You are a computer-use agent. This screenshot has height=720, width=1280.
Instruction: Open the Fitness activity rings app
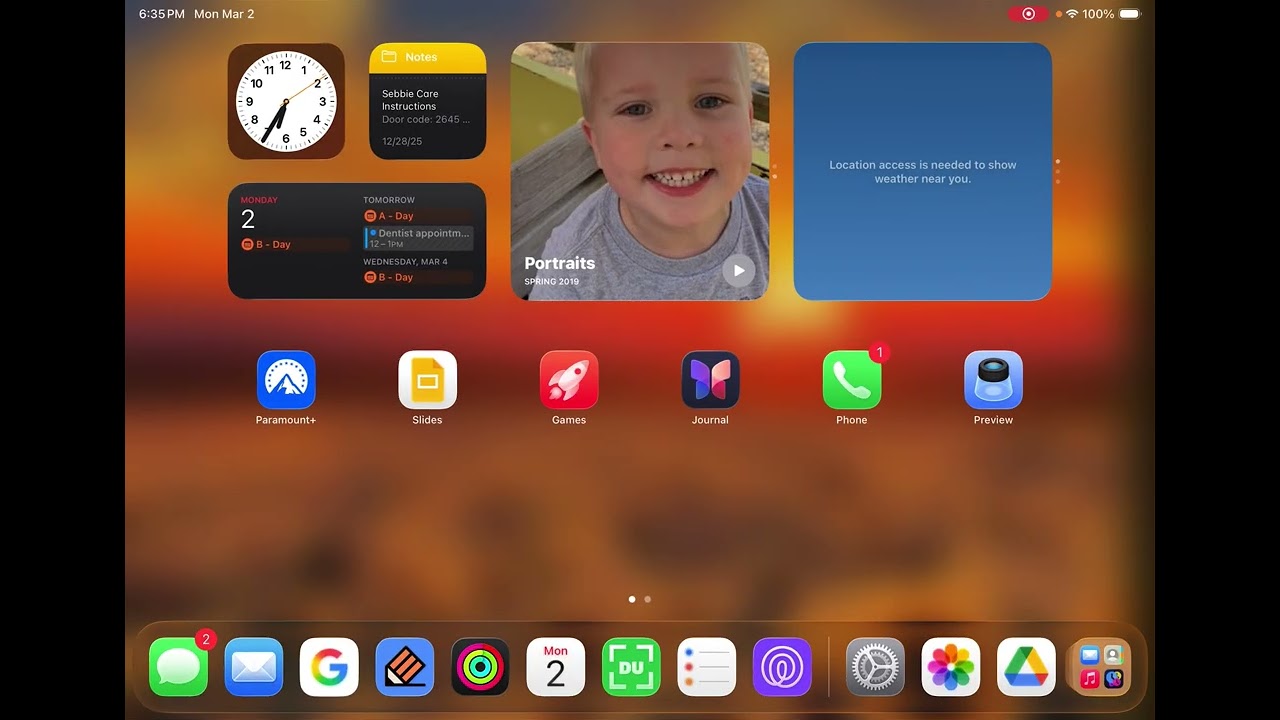point(480,667)
